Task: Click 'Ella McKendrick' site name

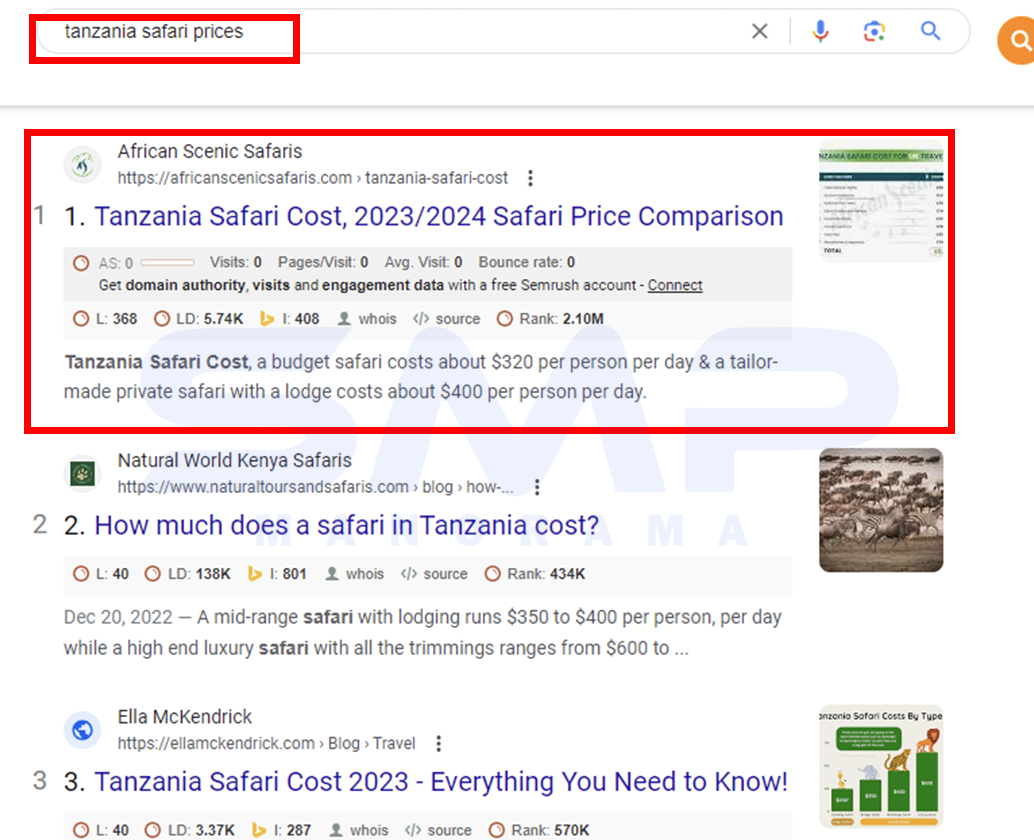Action: 185,717
